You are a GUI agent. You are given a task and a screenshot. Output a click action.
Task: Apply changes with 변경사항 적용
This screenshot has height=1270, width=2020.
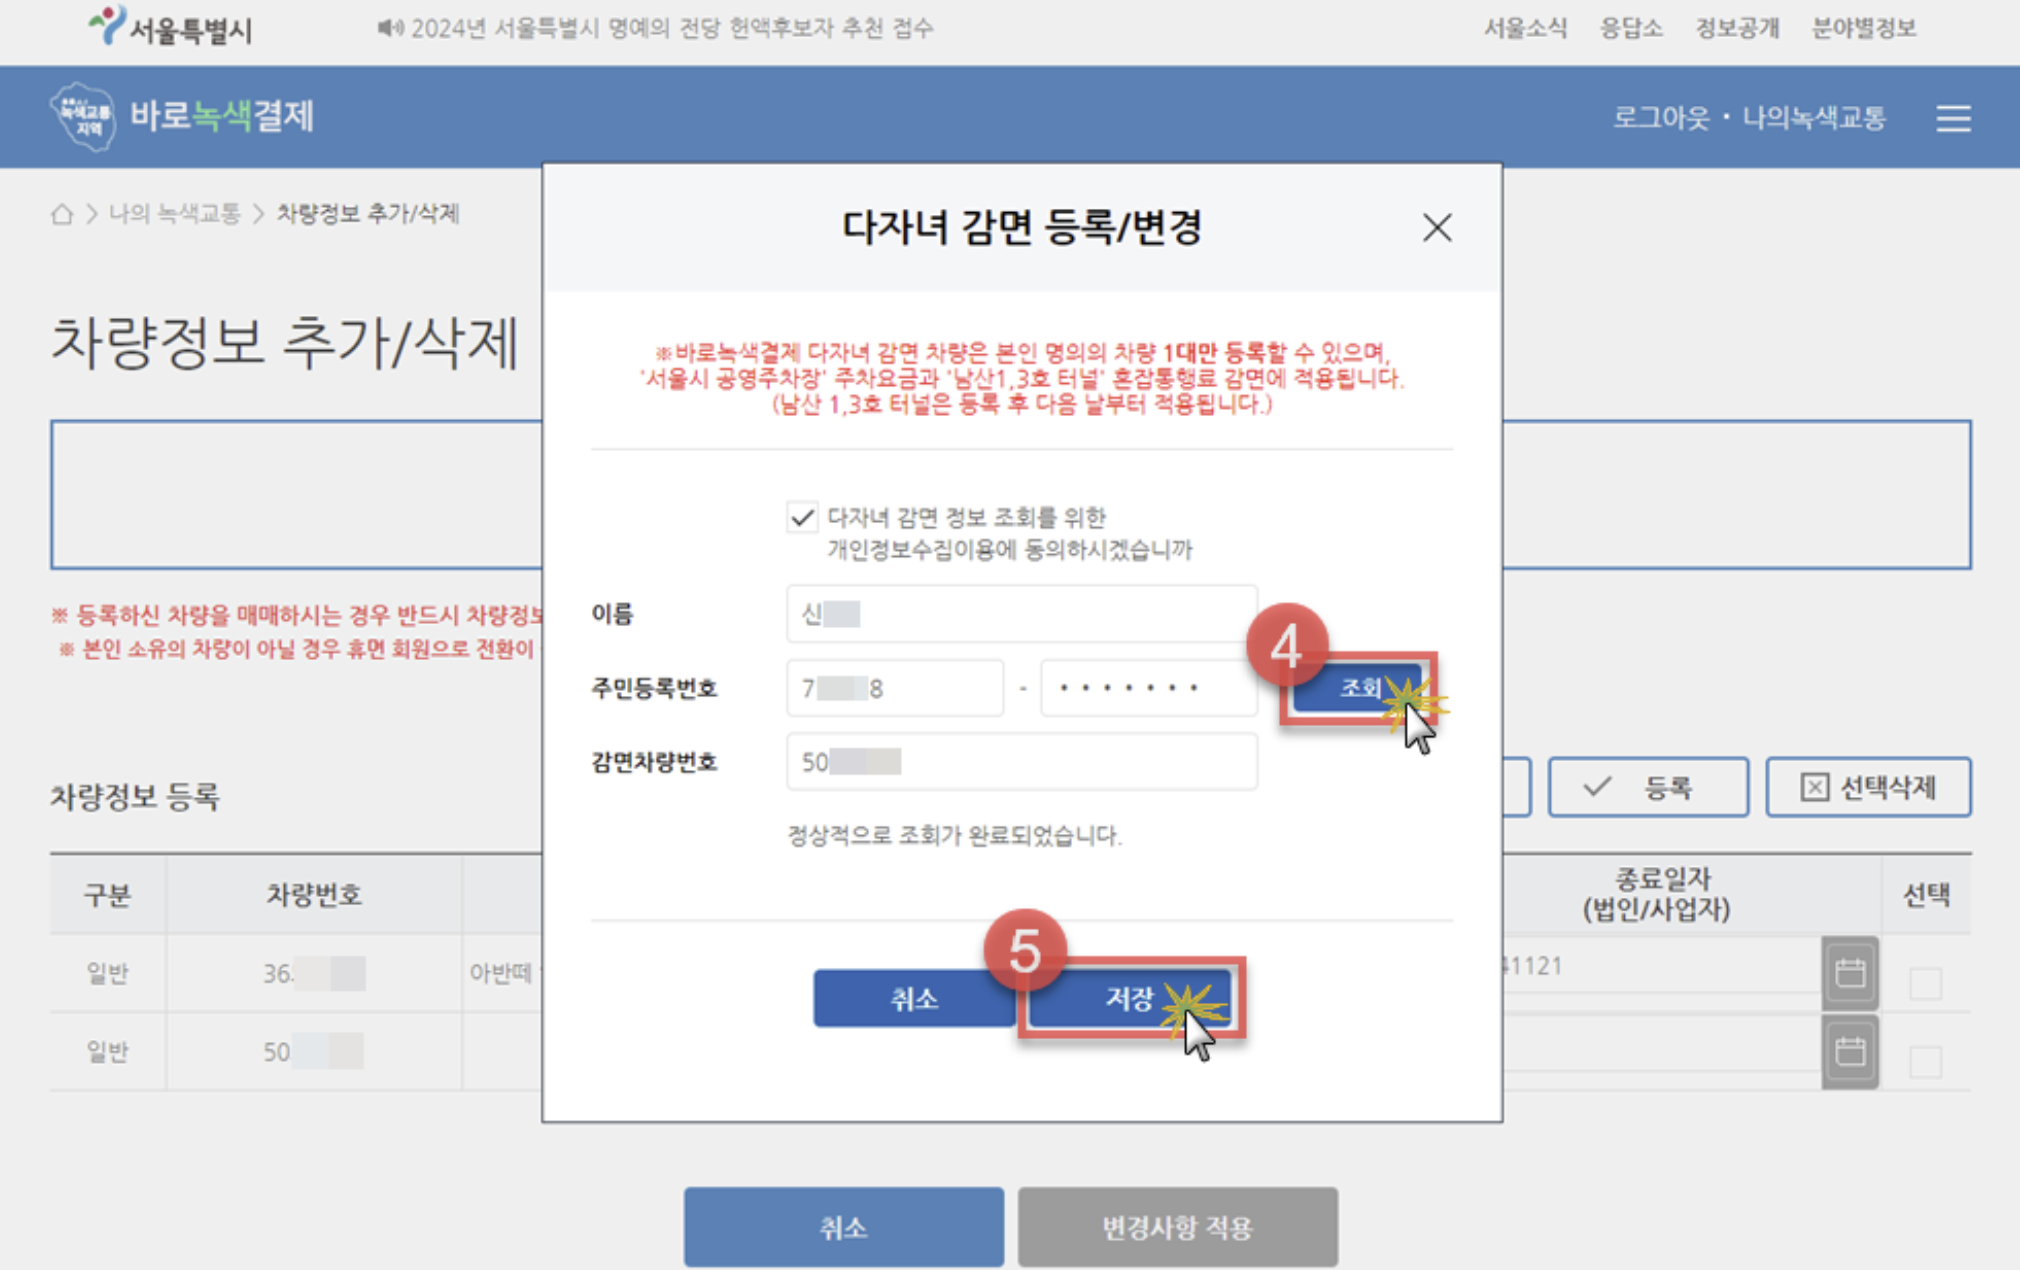(1177, 1227)
